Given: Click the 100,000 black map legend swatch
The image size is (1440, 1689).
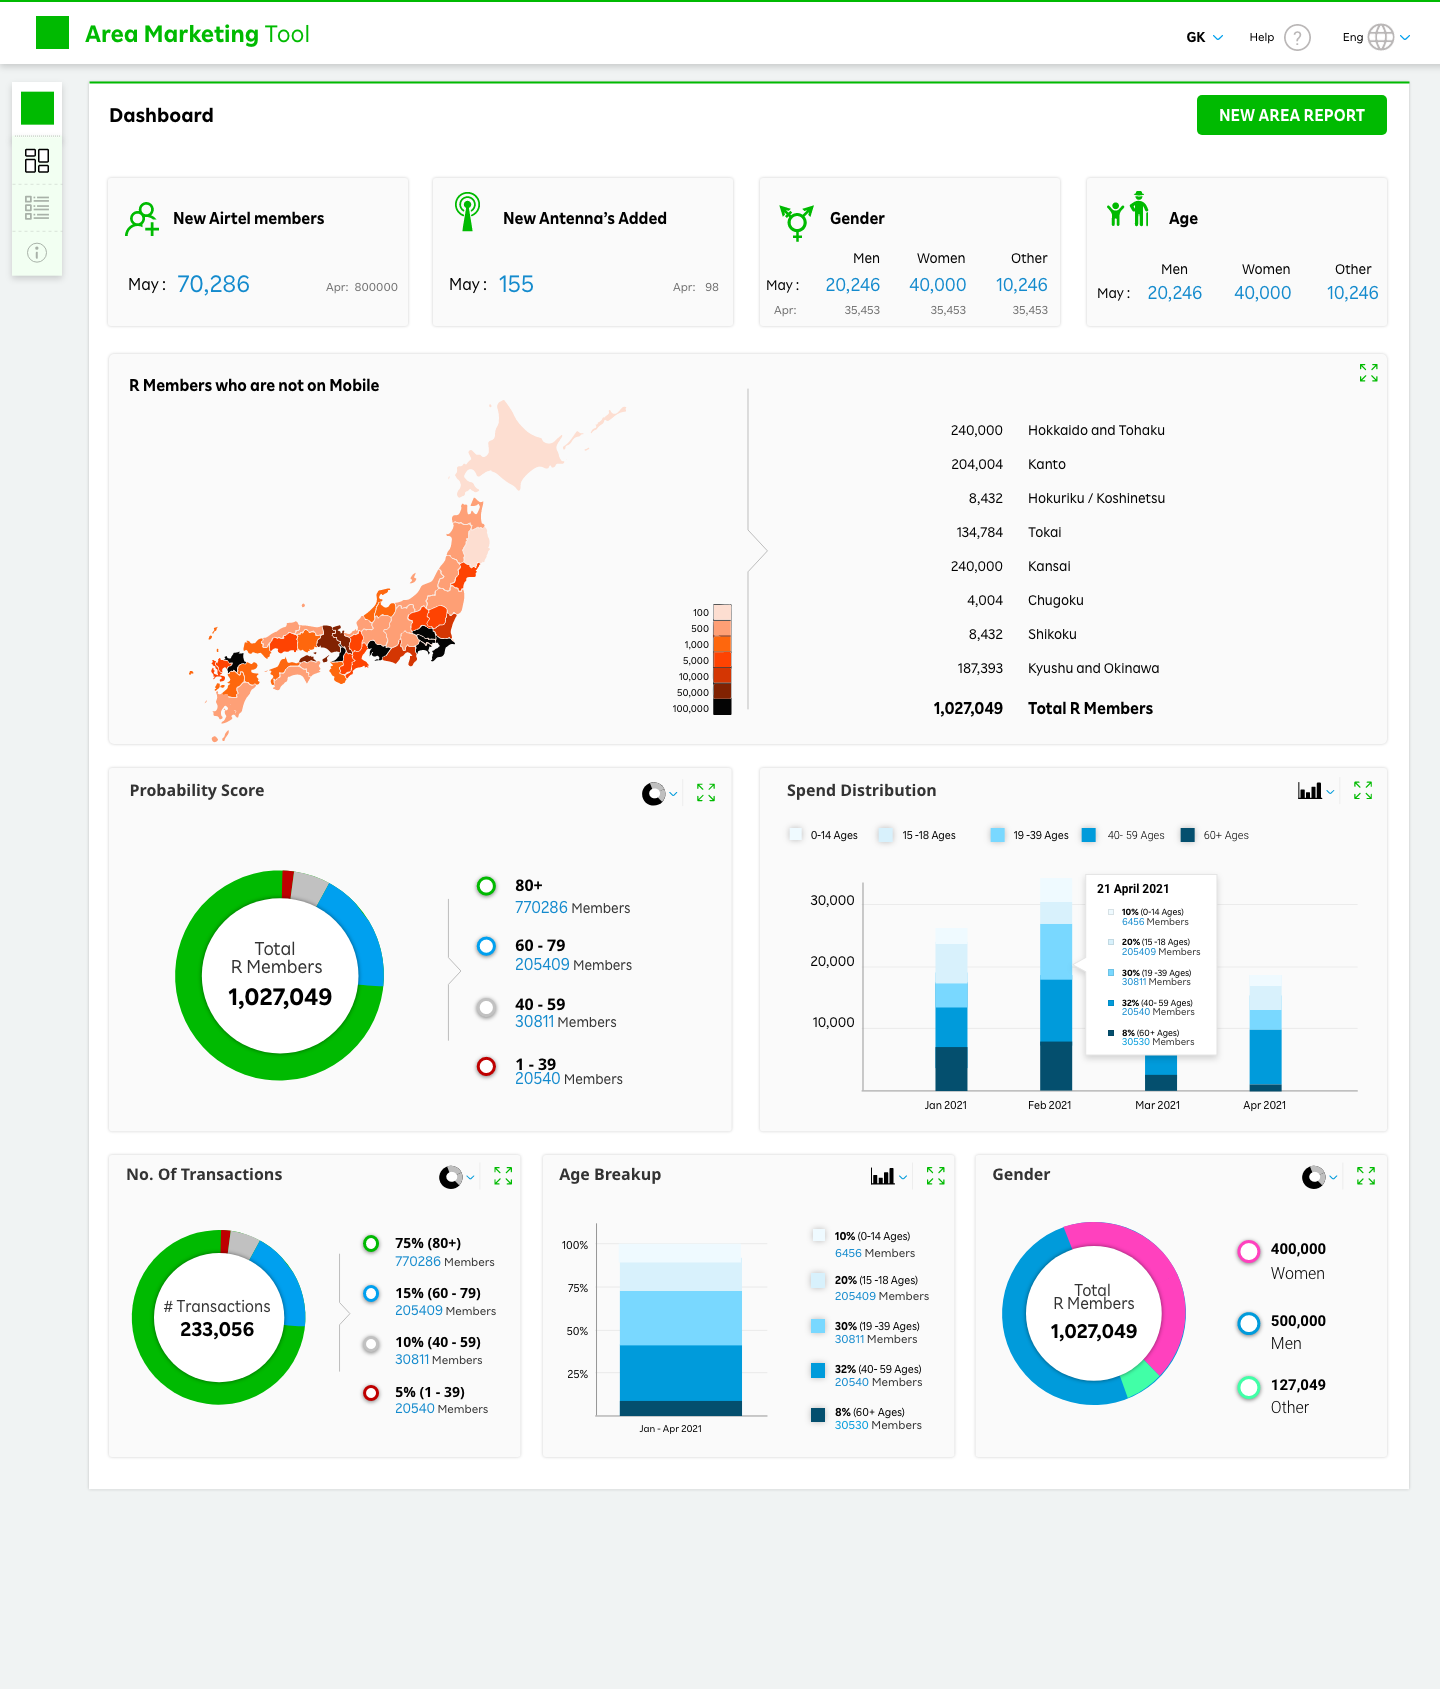Looking at the screenshot, I should (722, 708).
